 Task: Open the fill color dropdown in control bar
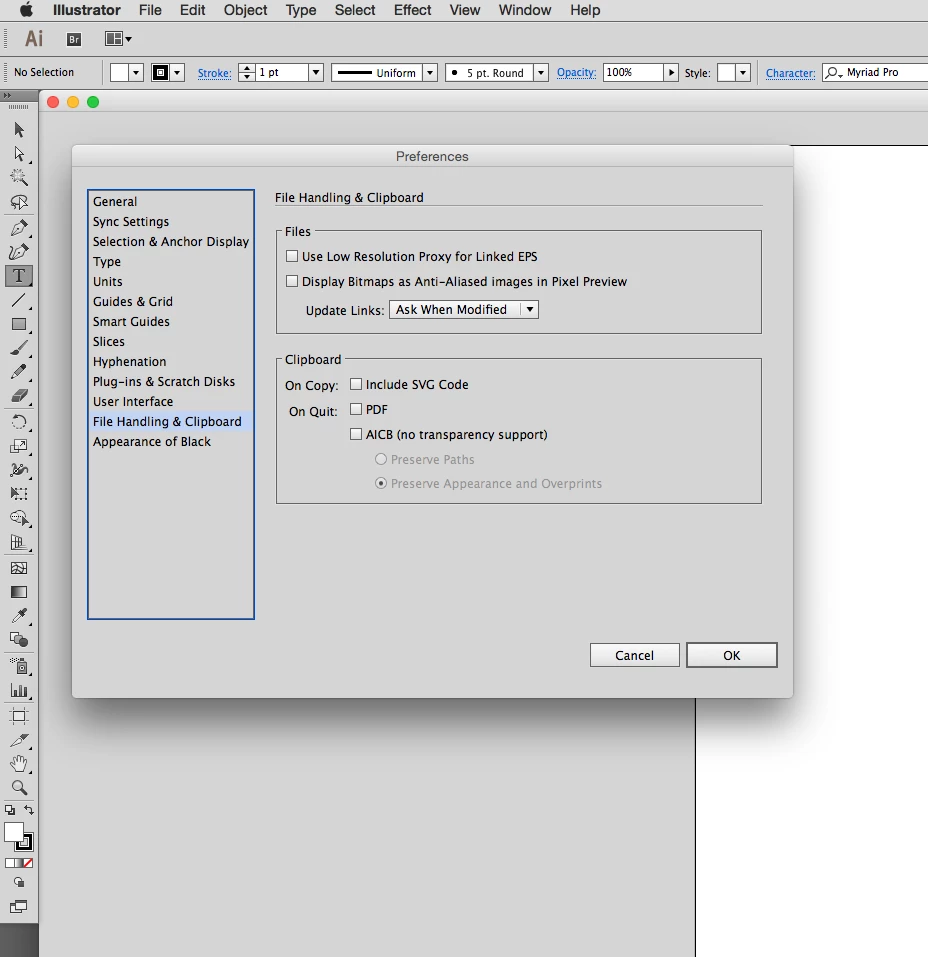(x=136, y=73)
